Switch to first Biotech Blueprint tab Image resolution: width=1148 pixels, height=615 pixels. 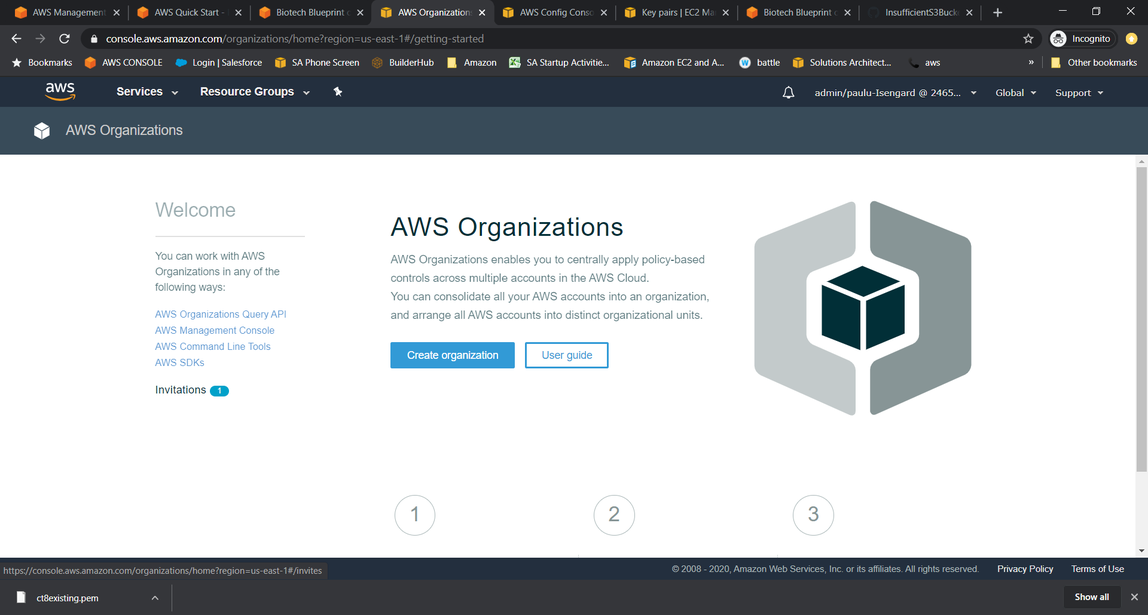click(310, 12)
